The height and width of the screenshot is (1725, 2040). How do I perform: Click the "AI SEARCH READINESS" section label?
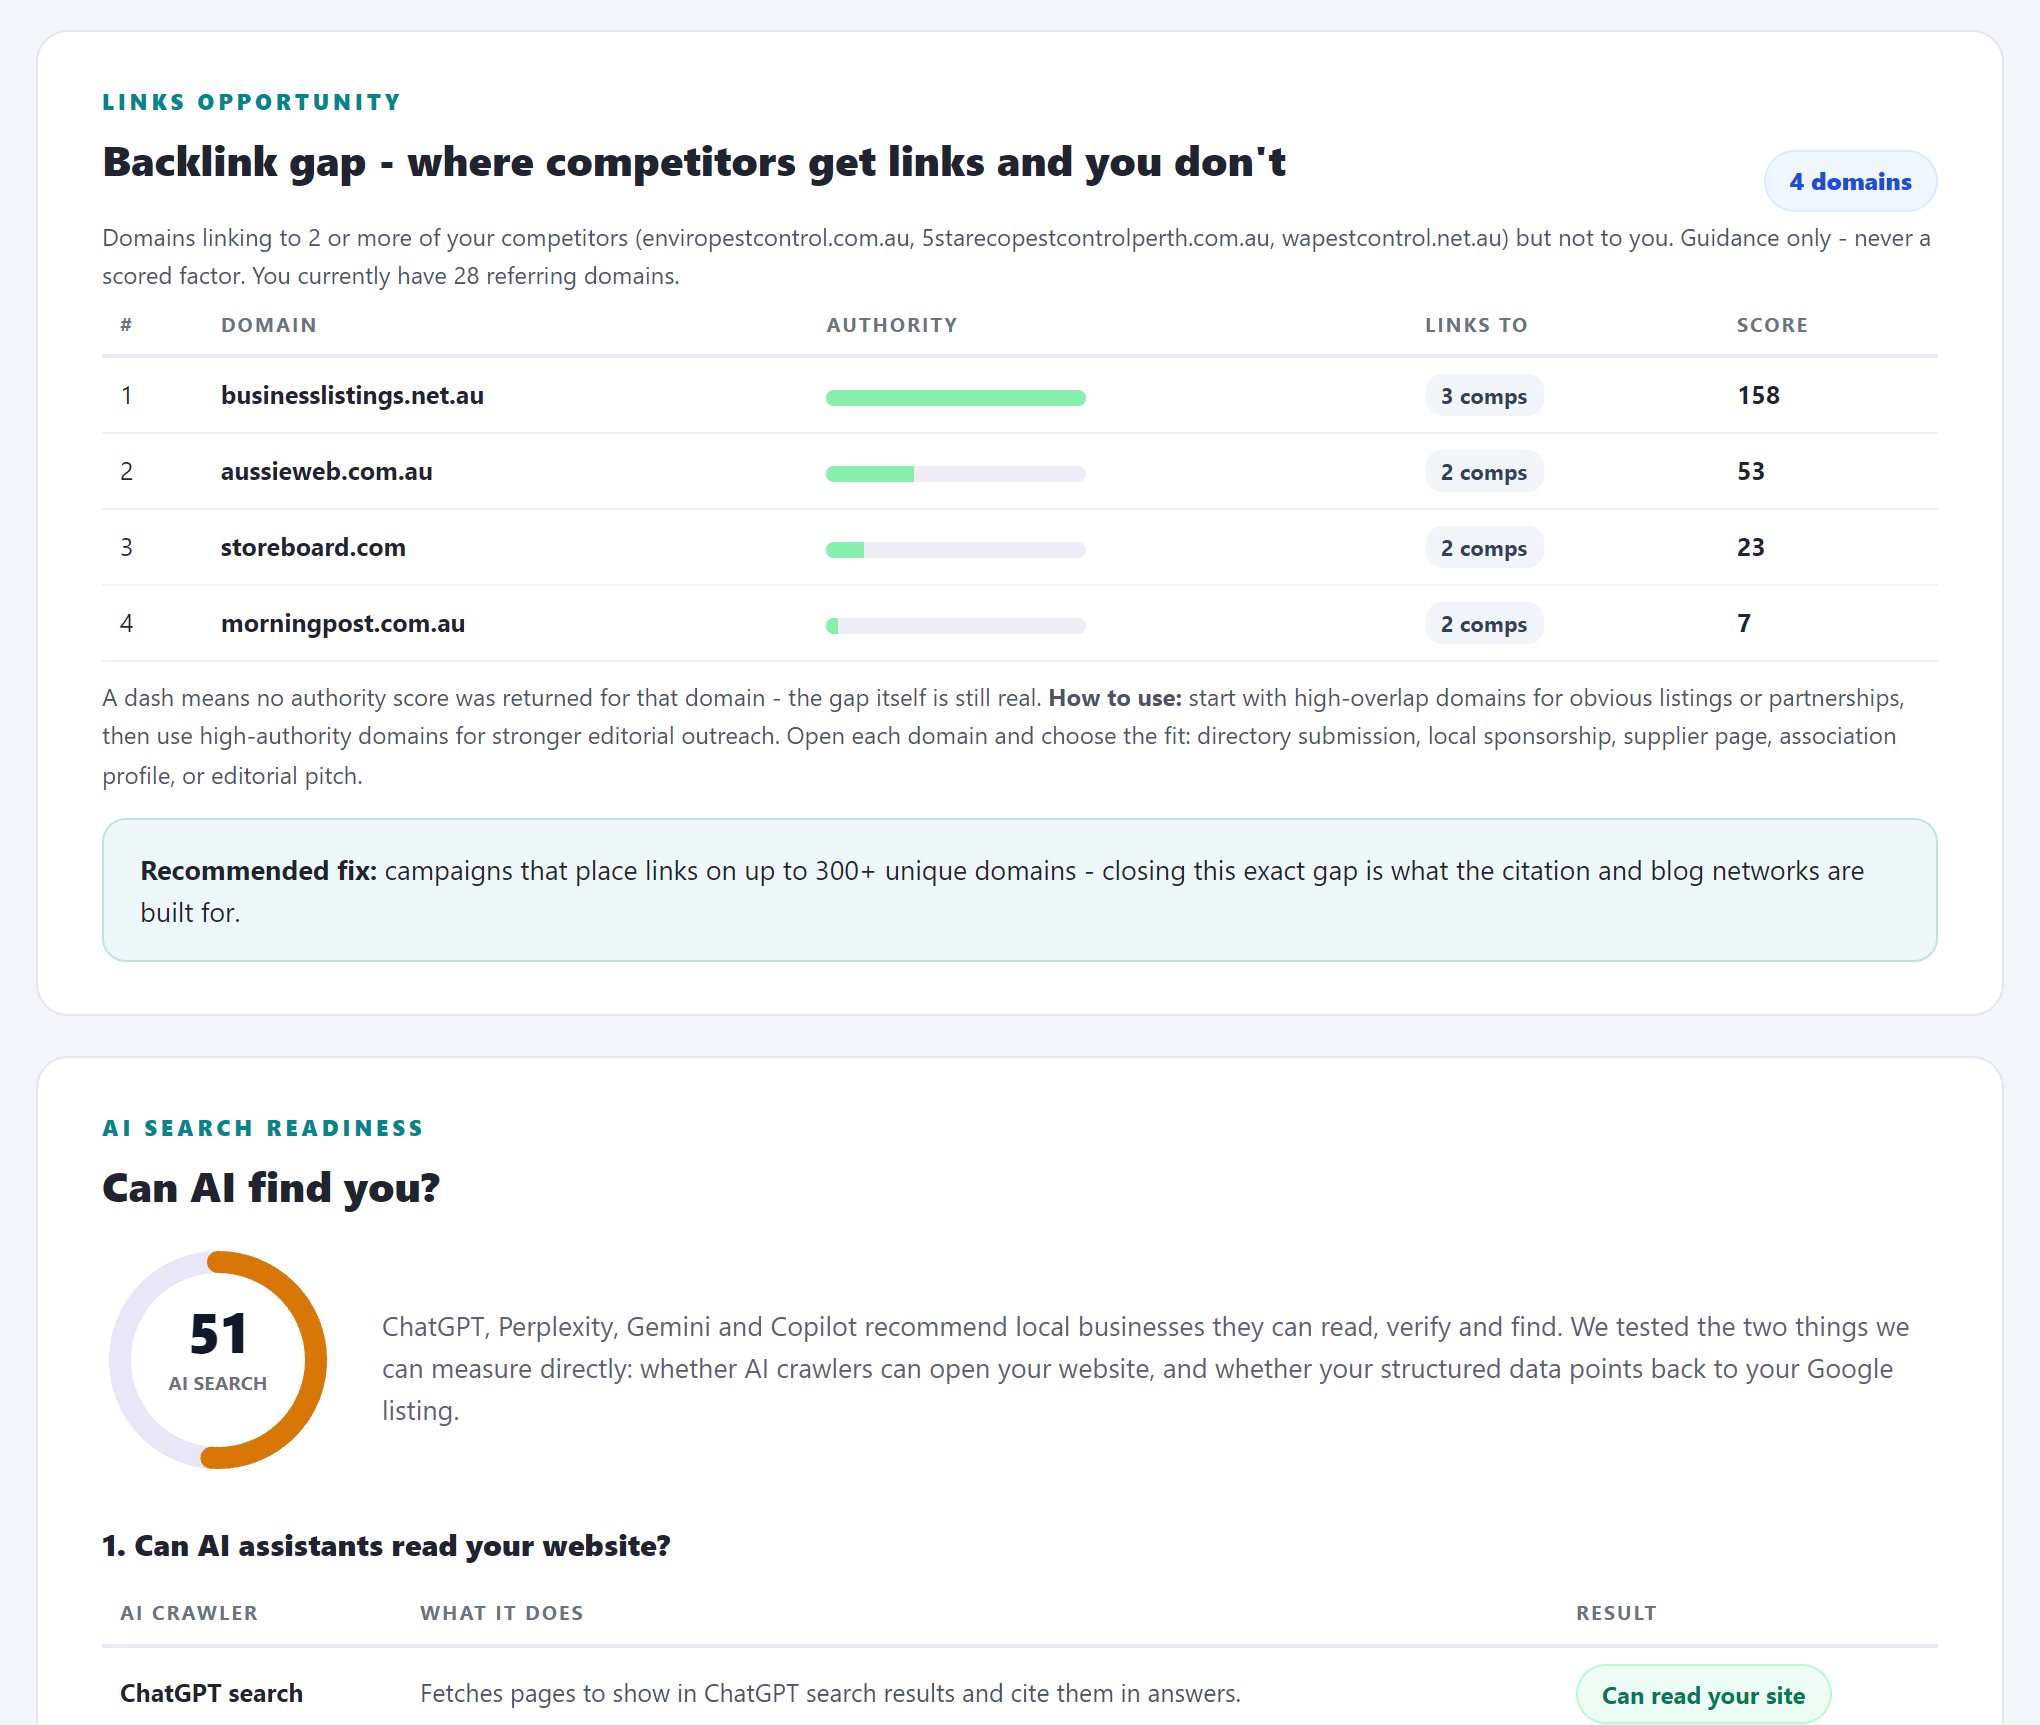[x=263, y=1128]
